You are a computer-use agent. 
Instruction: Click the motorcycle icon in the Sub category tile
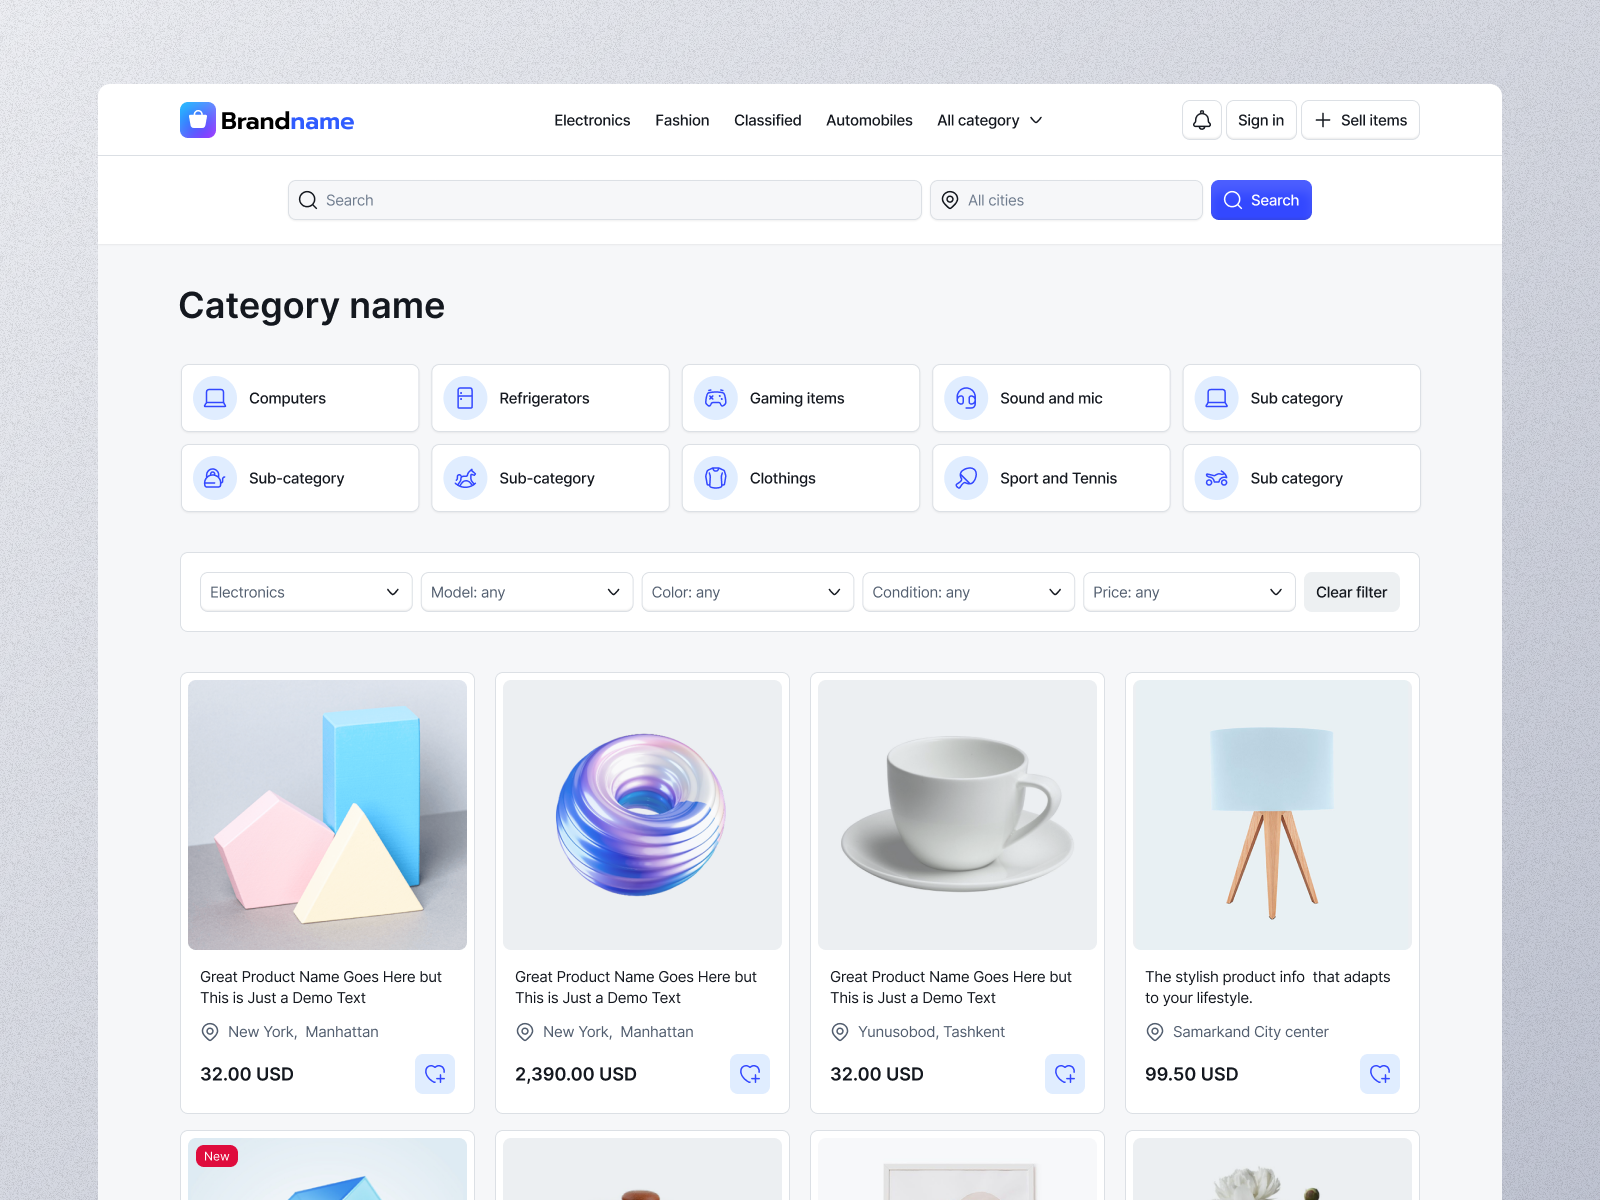click(1216, 478)
